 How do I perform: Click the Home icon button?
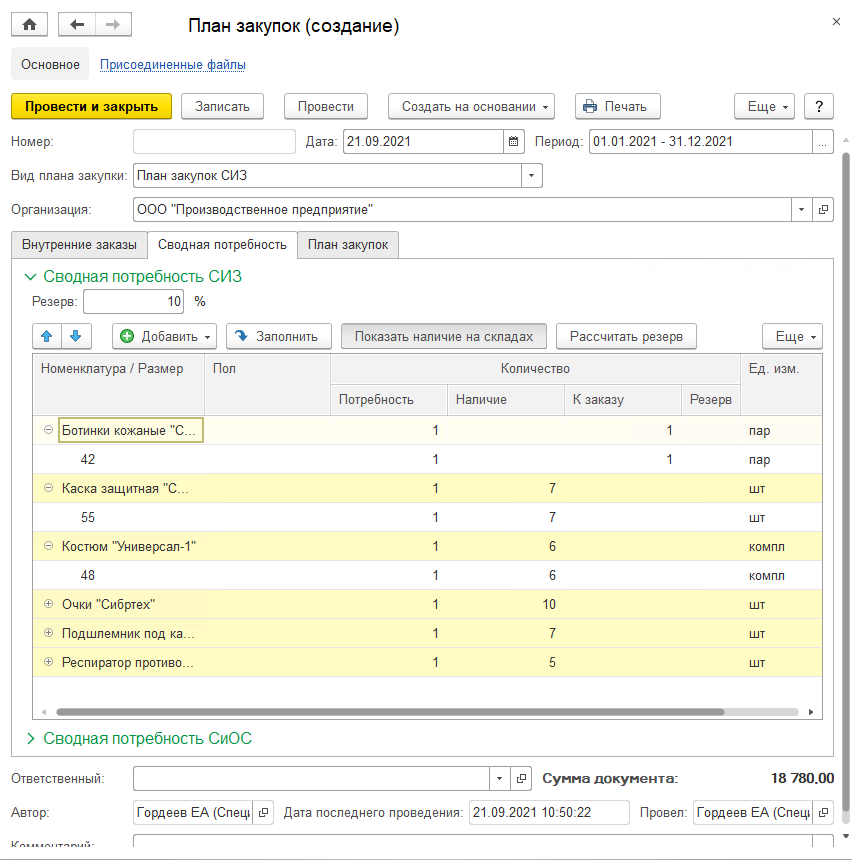tap(29, 25)
